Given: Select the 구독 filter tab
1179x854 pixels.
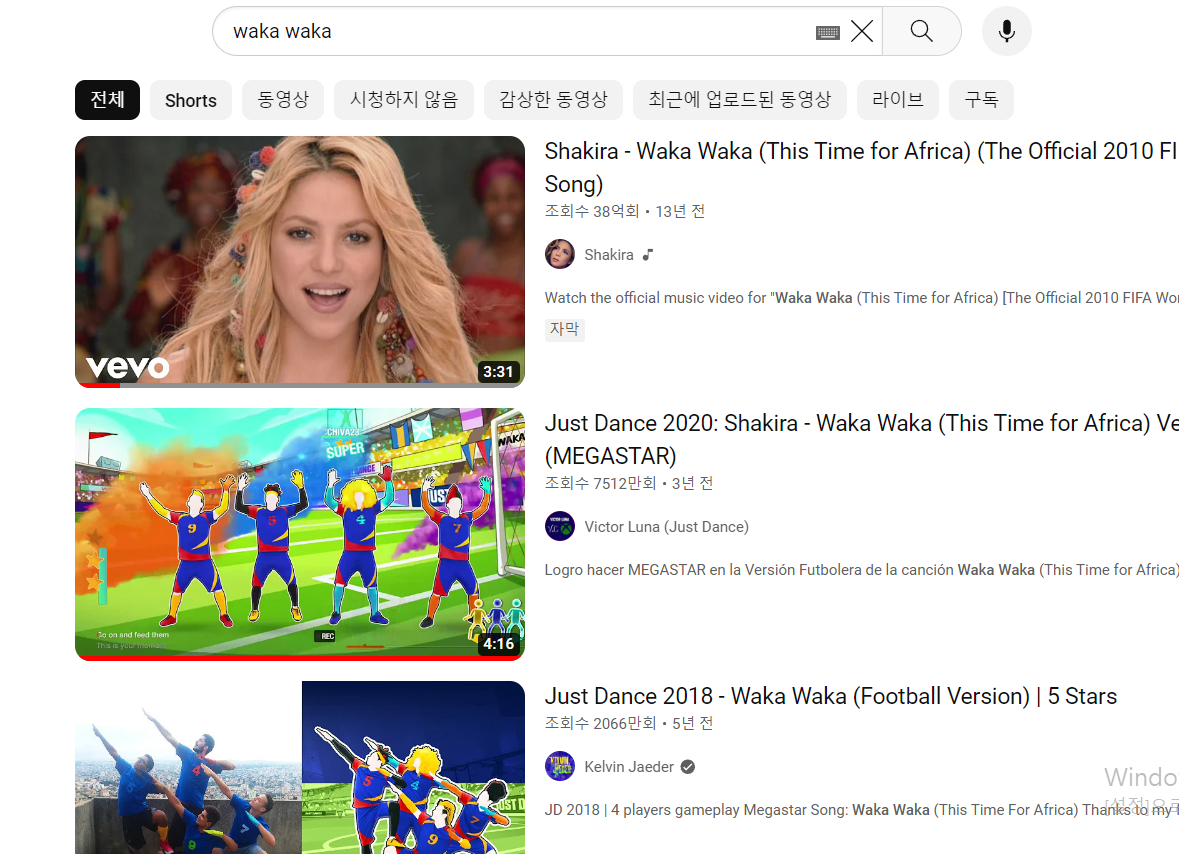Looking at the screenshot, I should [x=981, y=100].
